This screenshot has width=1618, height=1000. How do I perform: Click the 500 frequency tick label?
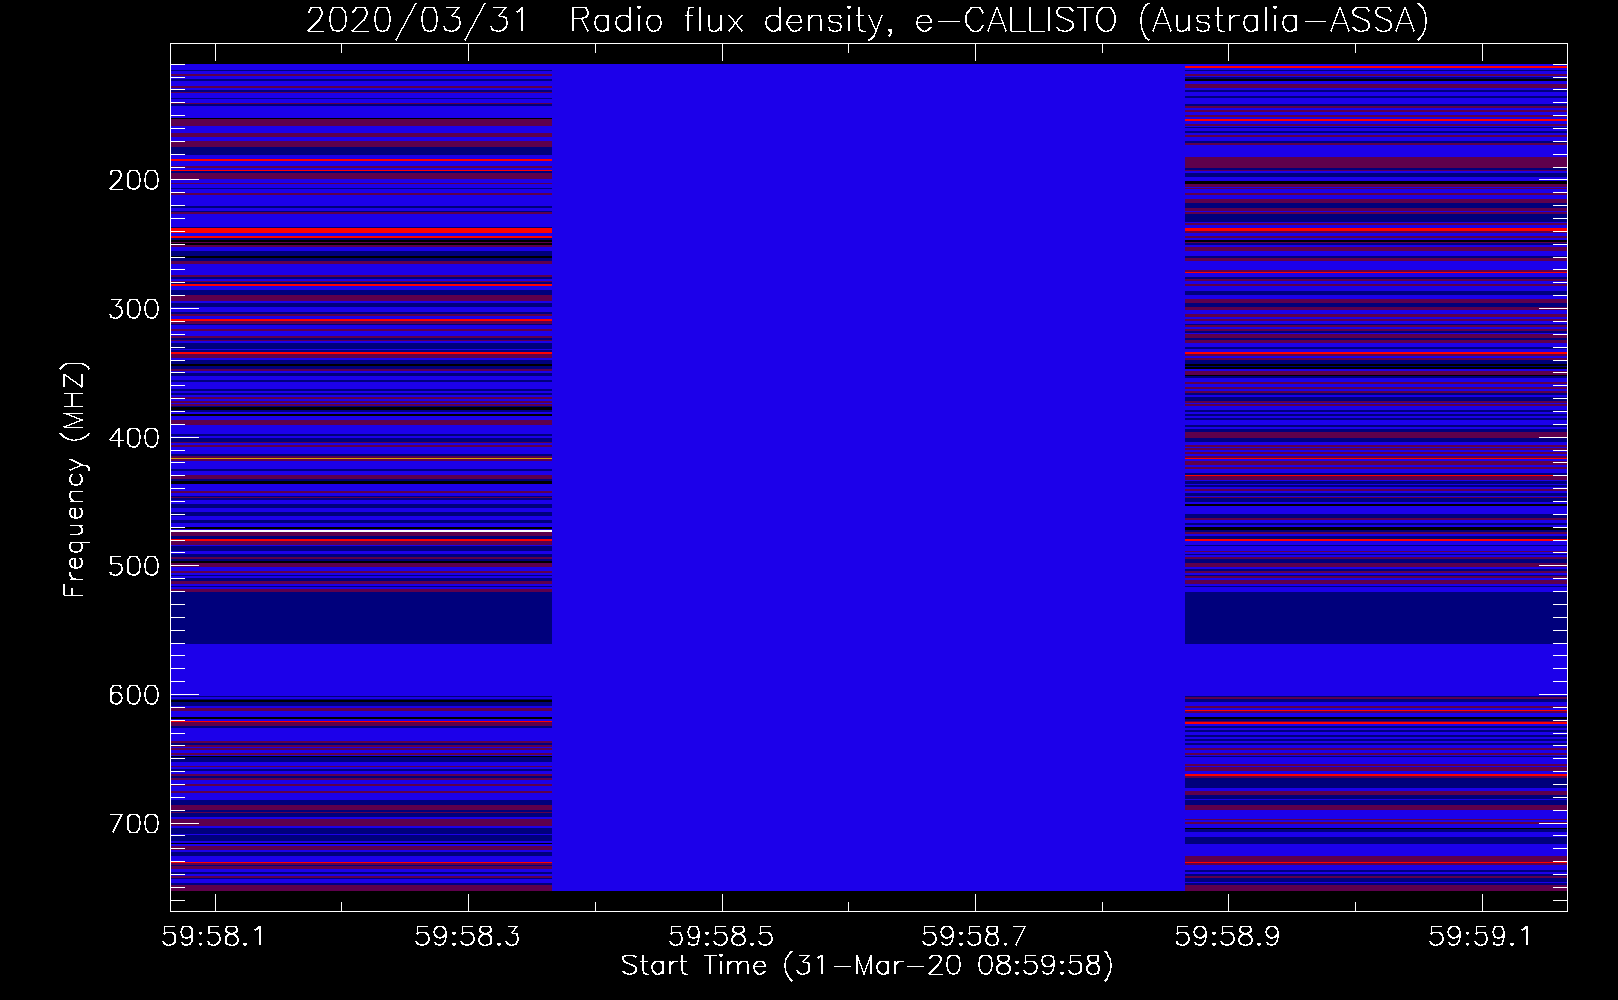[x=134, y=566]
